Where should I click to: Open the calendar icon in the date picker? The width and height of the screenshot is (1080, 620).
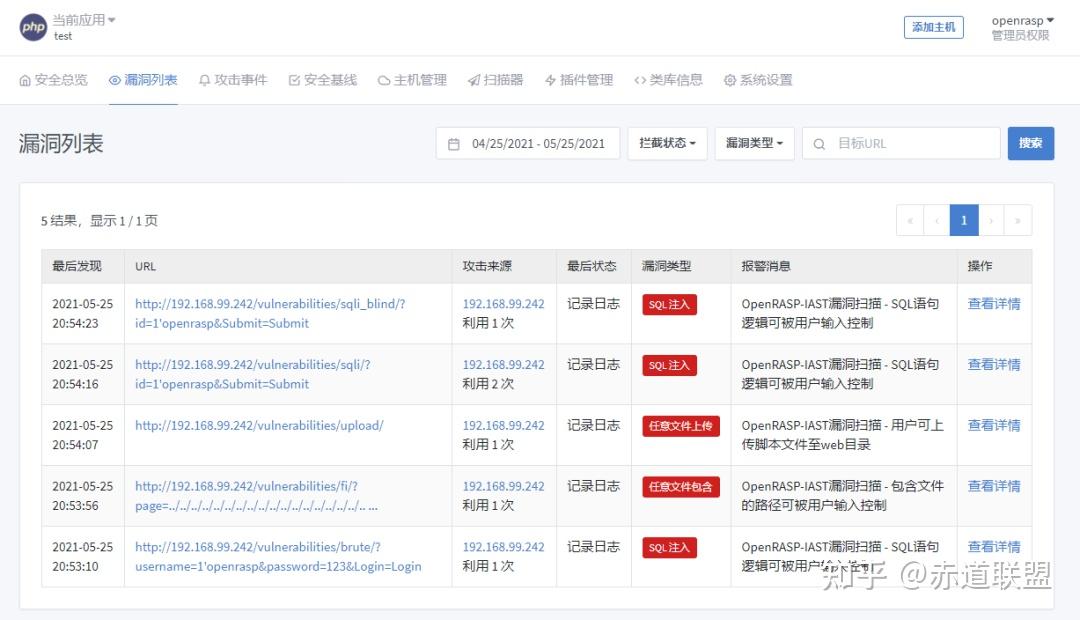[x=455, y=143]
